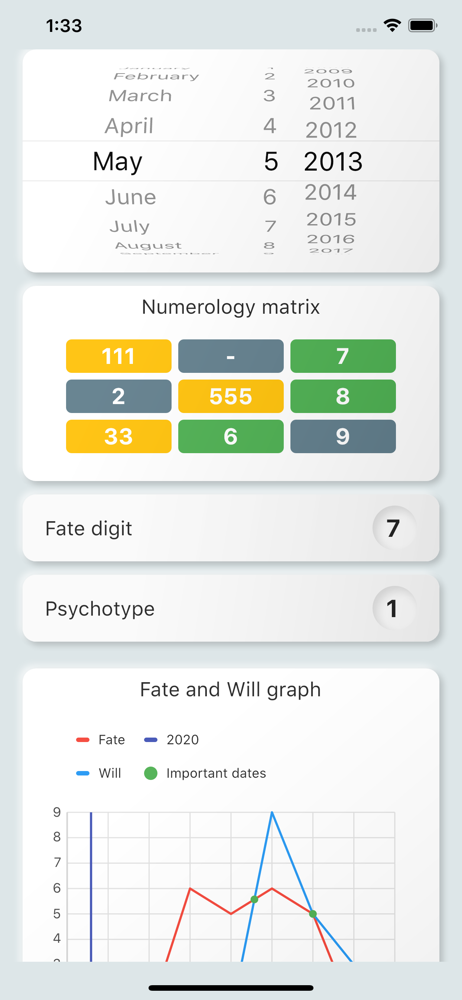
Task: Tap the Psychotype 1 circle badge
Action: 394,608
